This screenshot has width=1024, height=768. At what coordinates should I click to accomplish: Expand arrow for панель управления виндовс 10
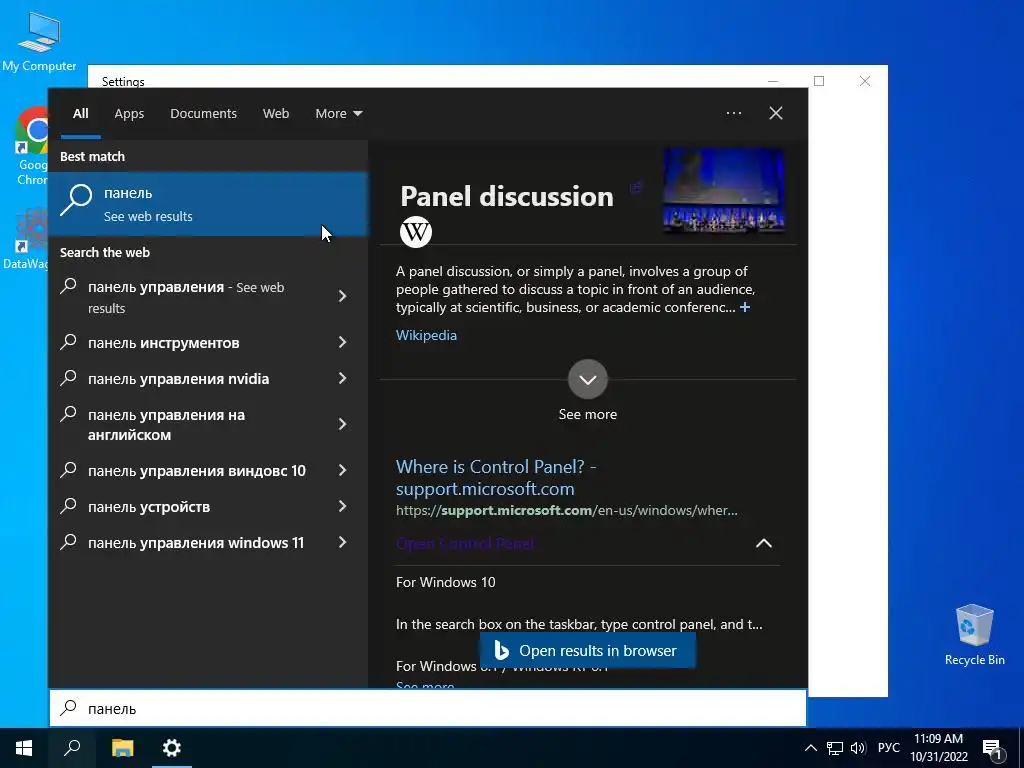342,470
